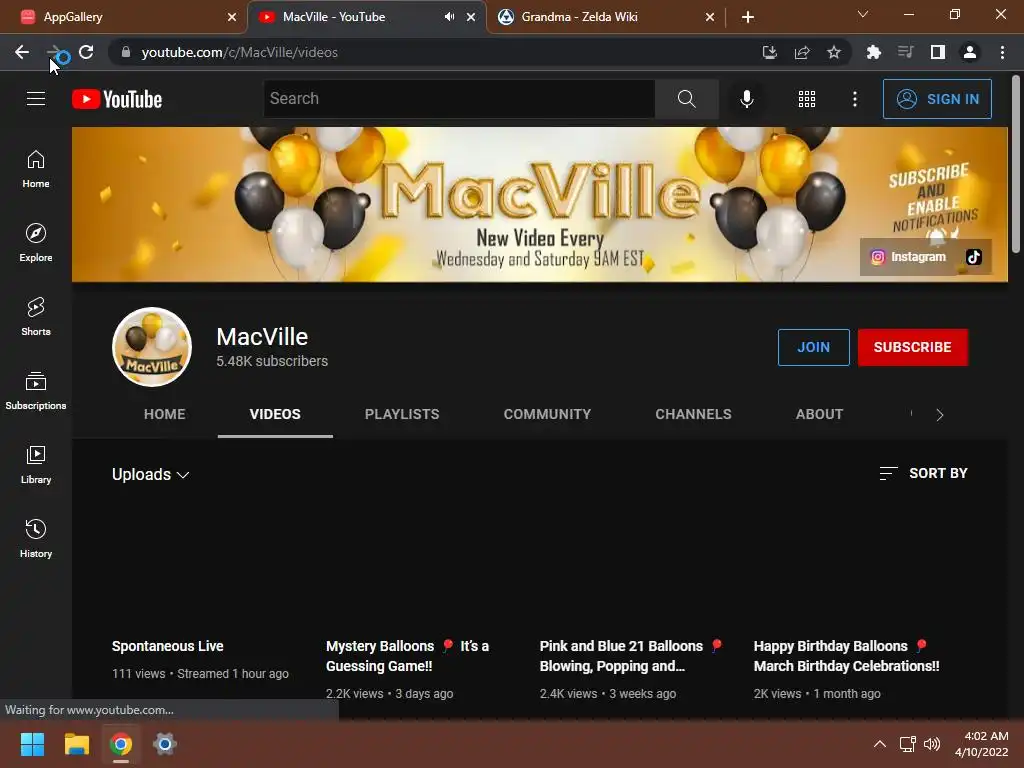Expand the Uploads filter dropdown
Screen dimensions: 1024x768
(x=150, y=474)
